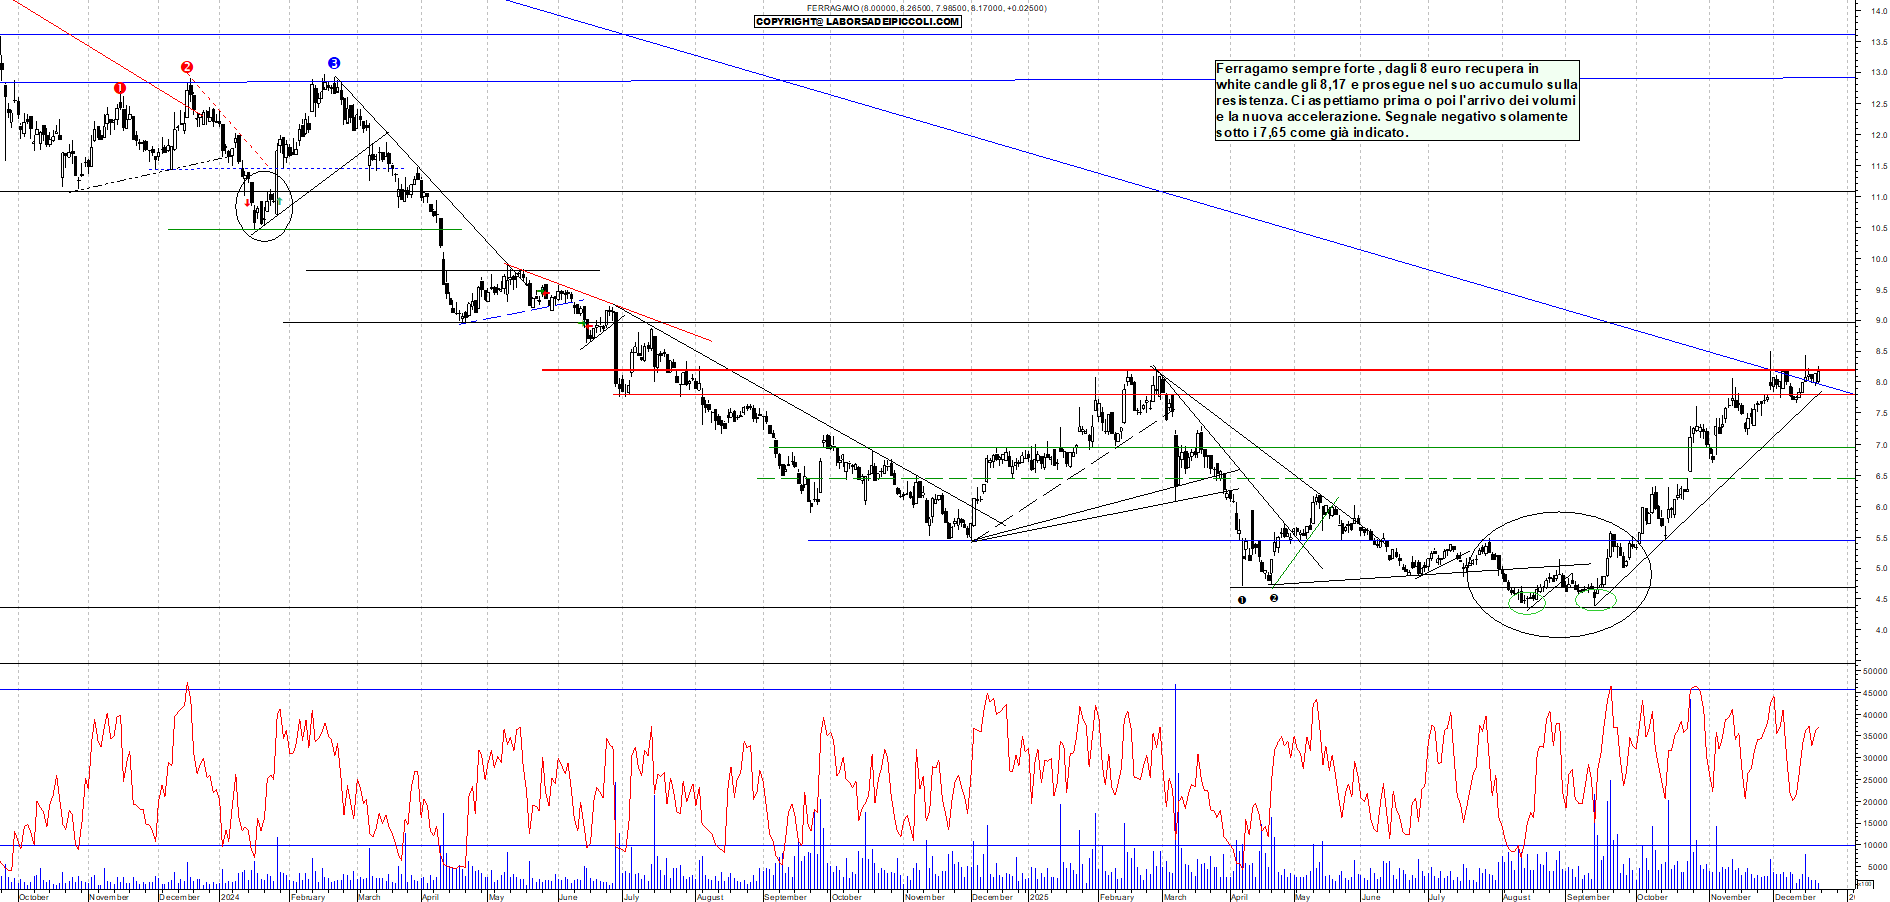Click the black number 2 marker below April low
The height and width of the screenshot is (902, 1890).
[x=1274, y=598]
